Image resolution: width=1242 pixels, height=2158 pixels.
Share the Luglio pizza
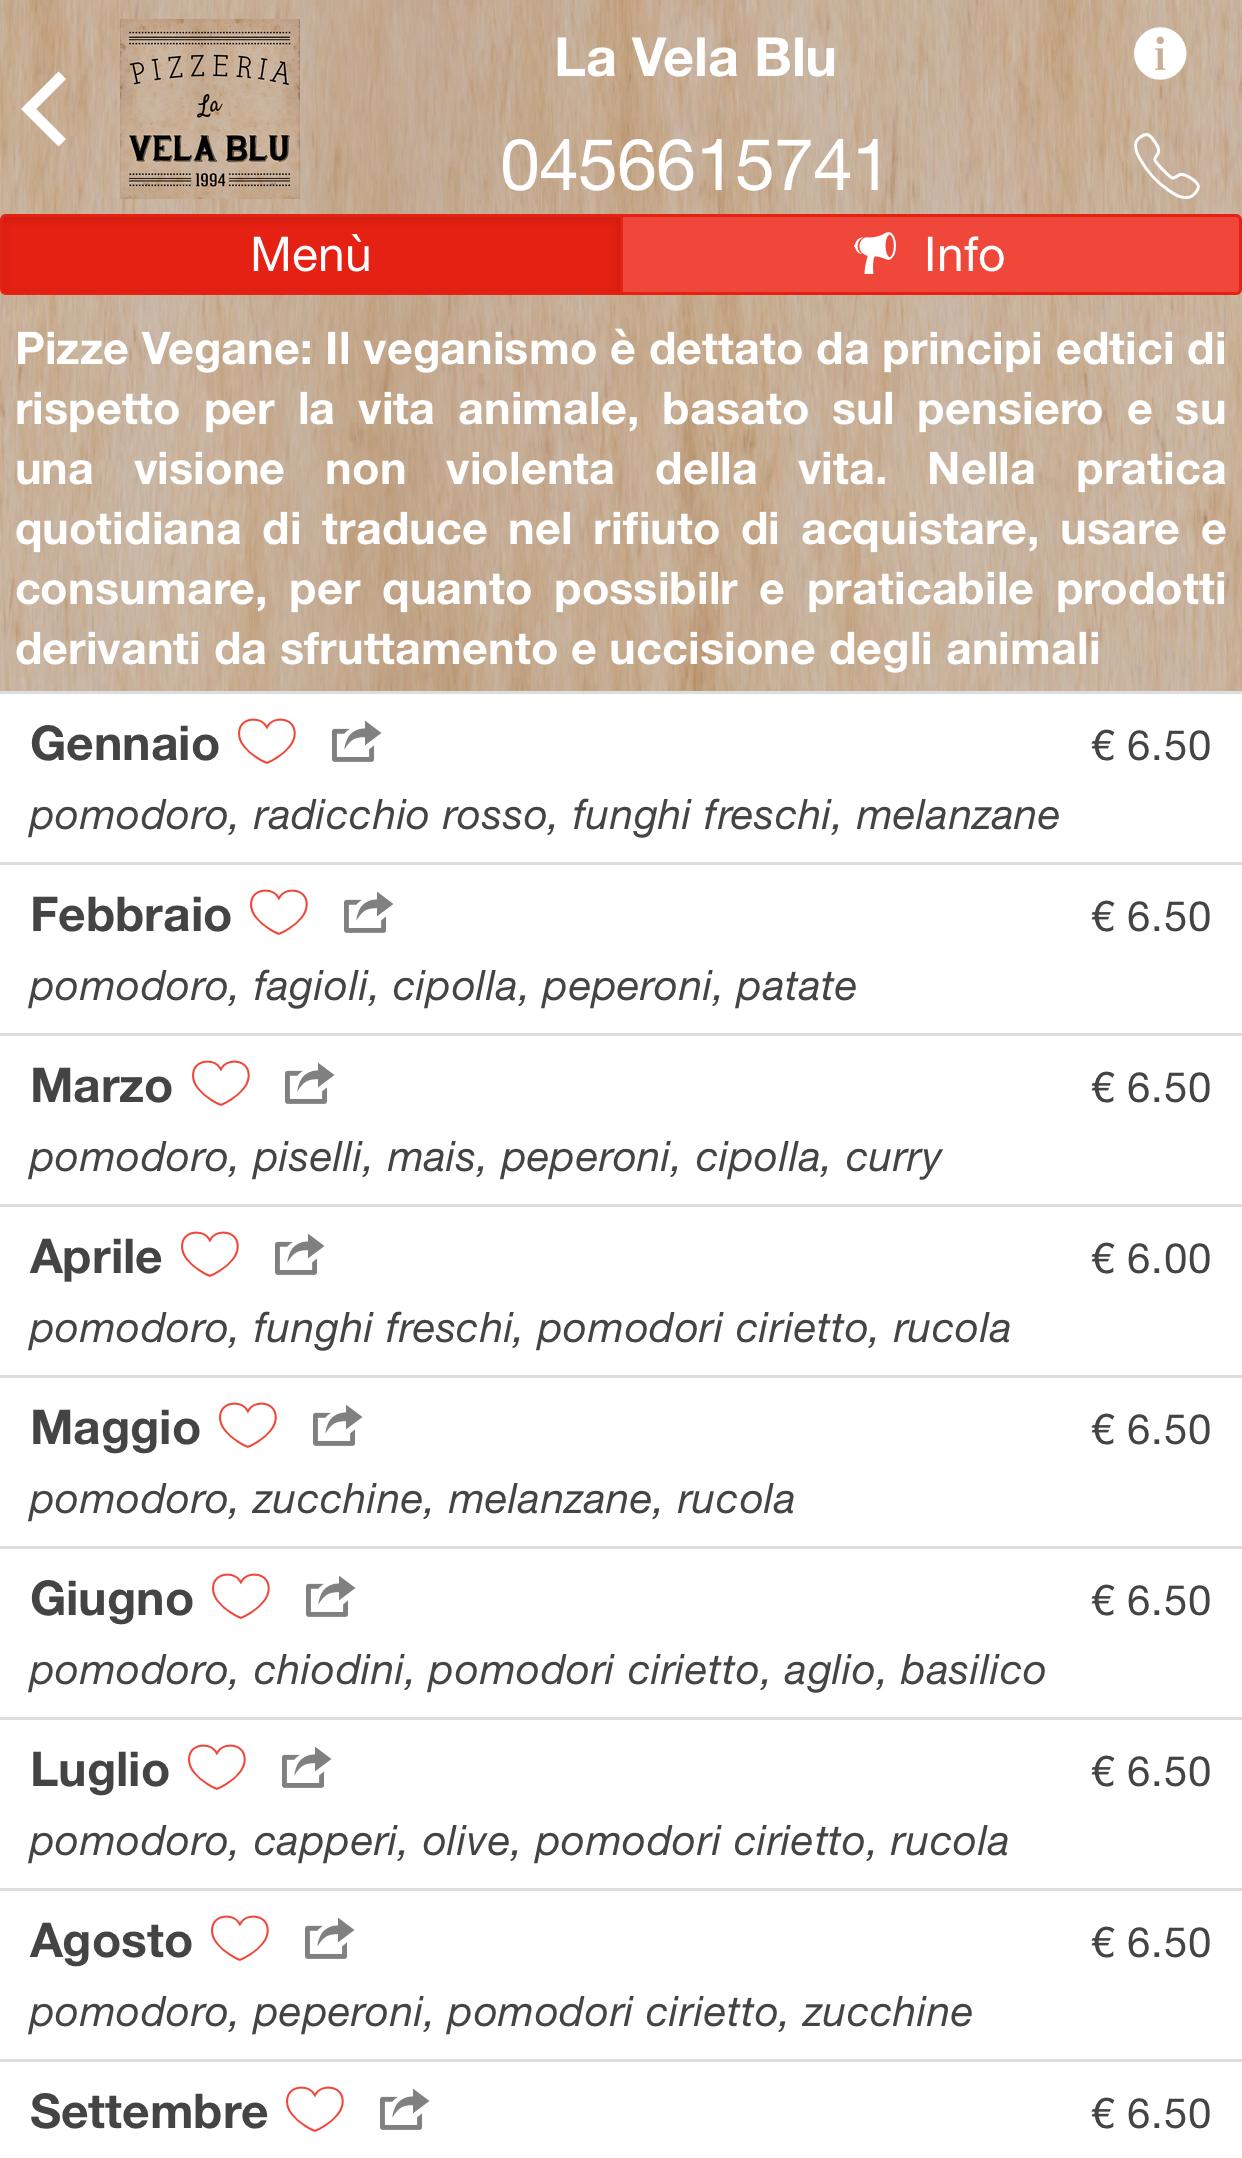306,1768
